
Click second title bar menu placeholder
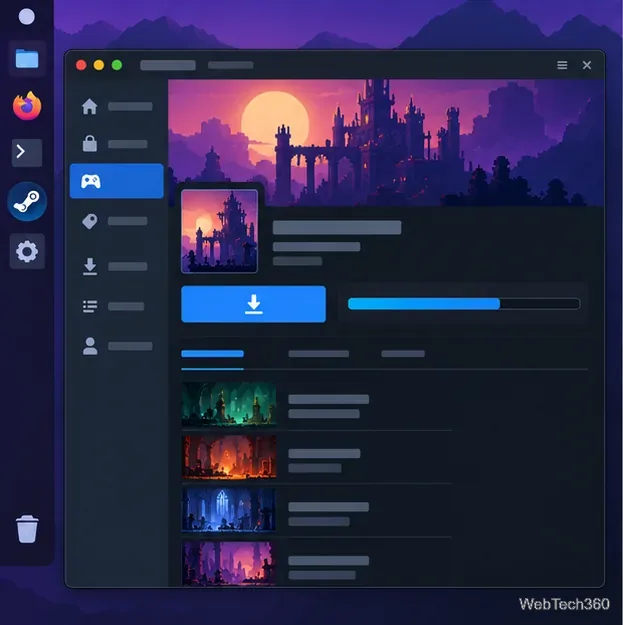(230, 65)
